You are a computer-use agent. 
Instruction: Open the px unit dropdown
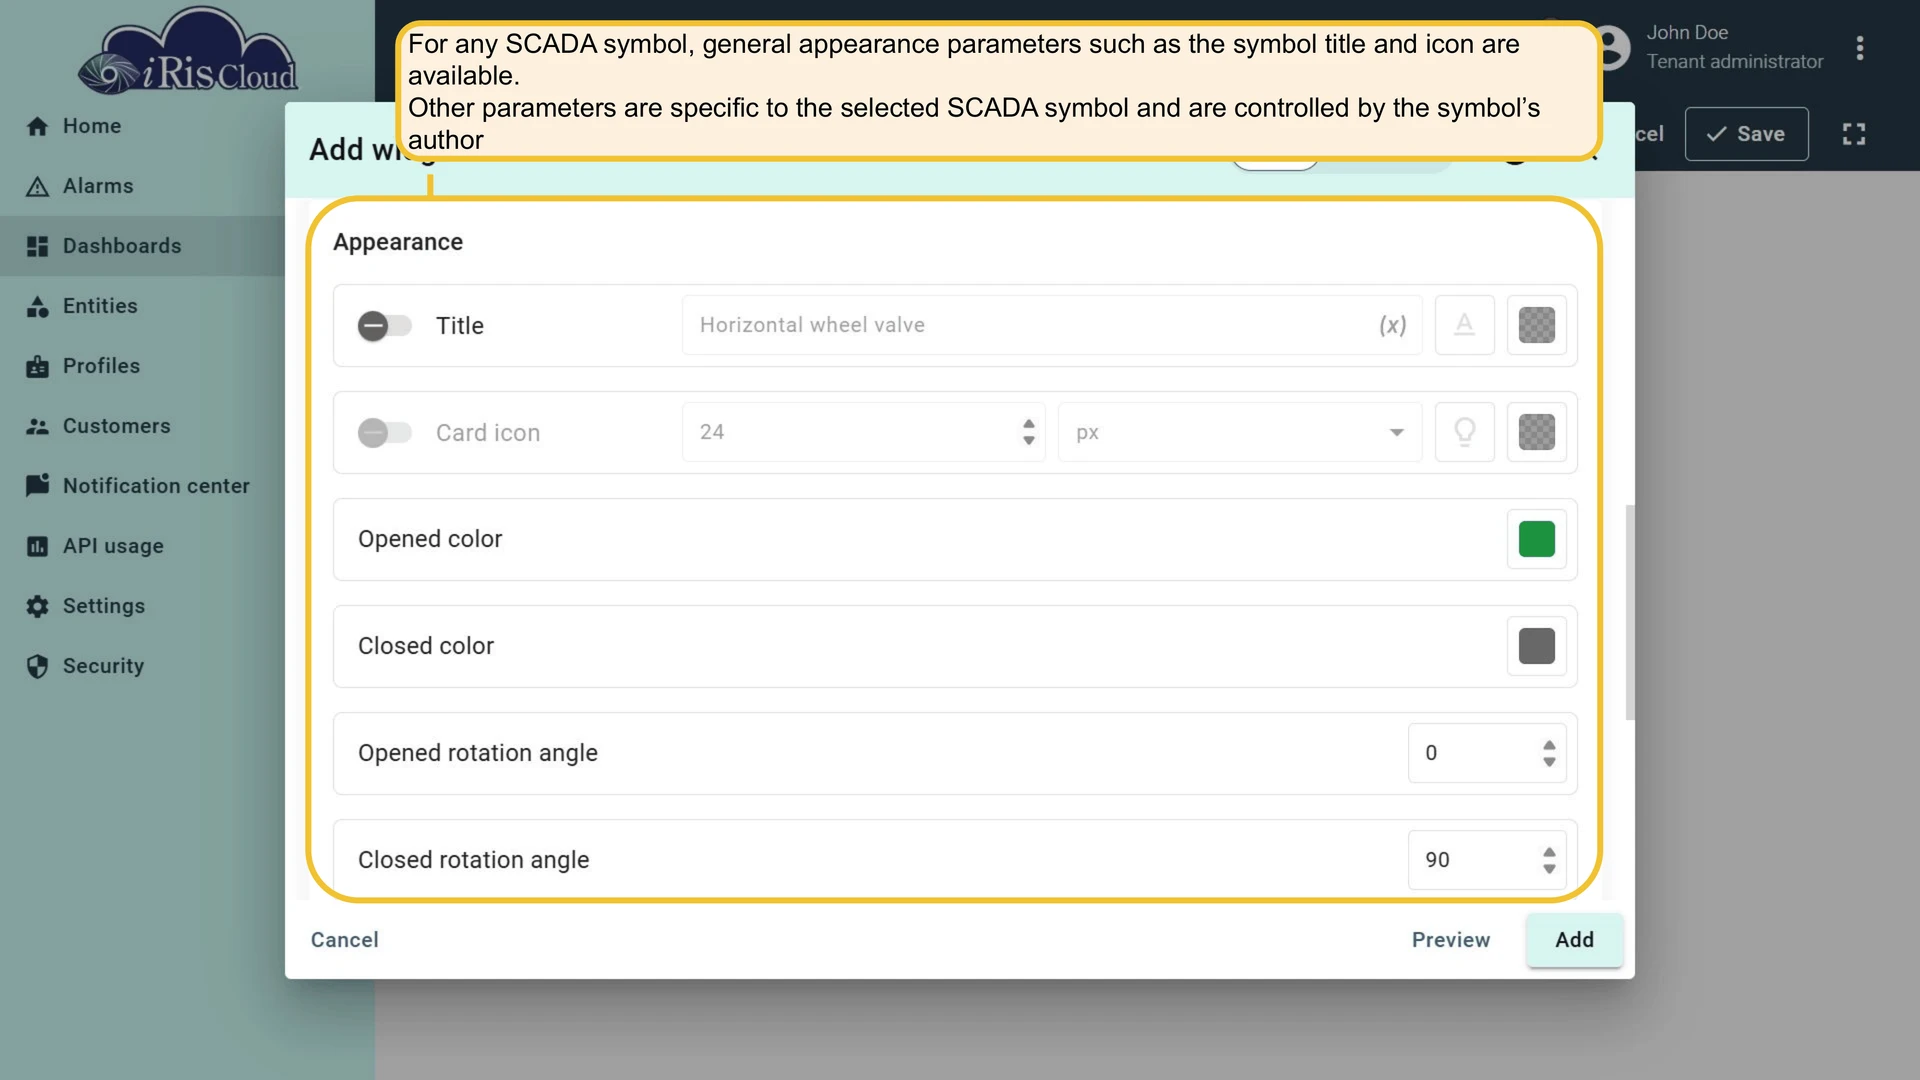[x=1240, y=432]
